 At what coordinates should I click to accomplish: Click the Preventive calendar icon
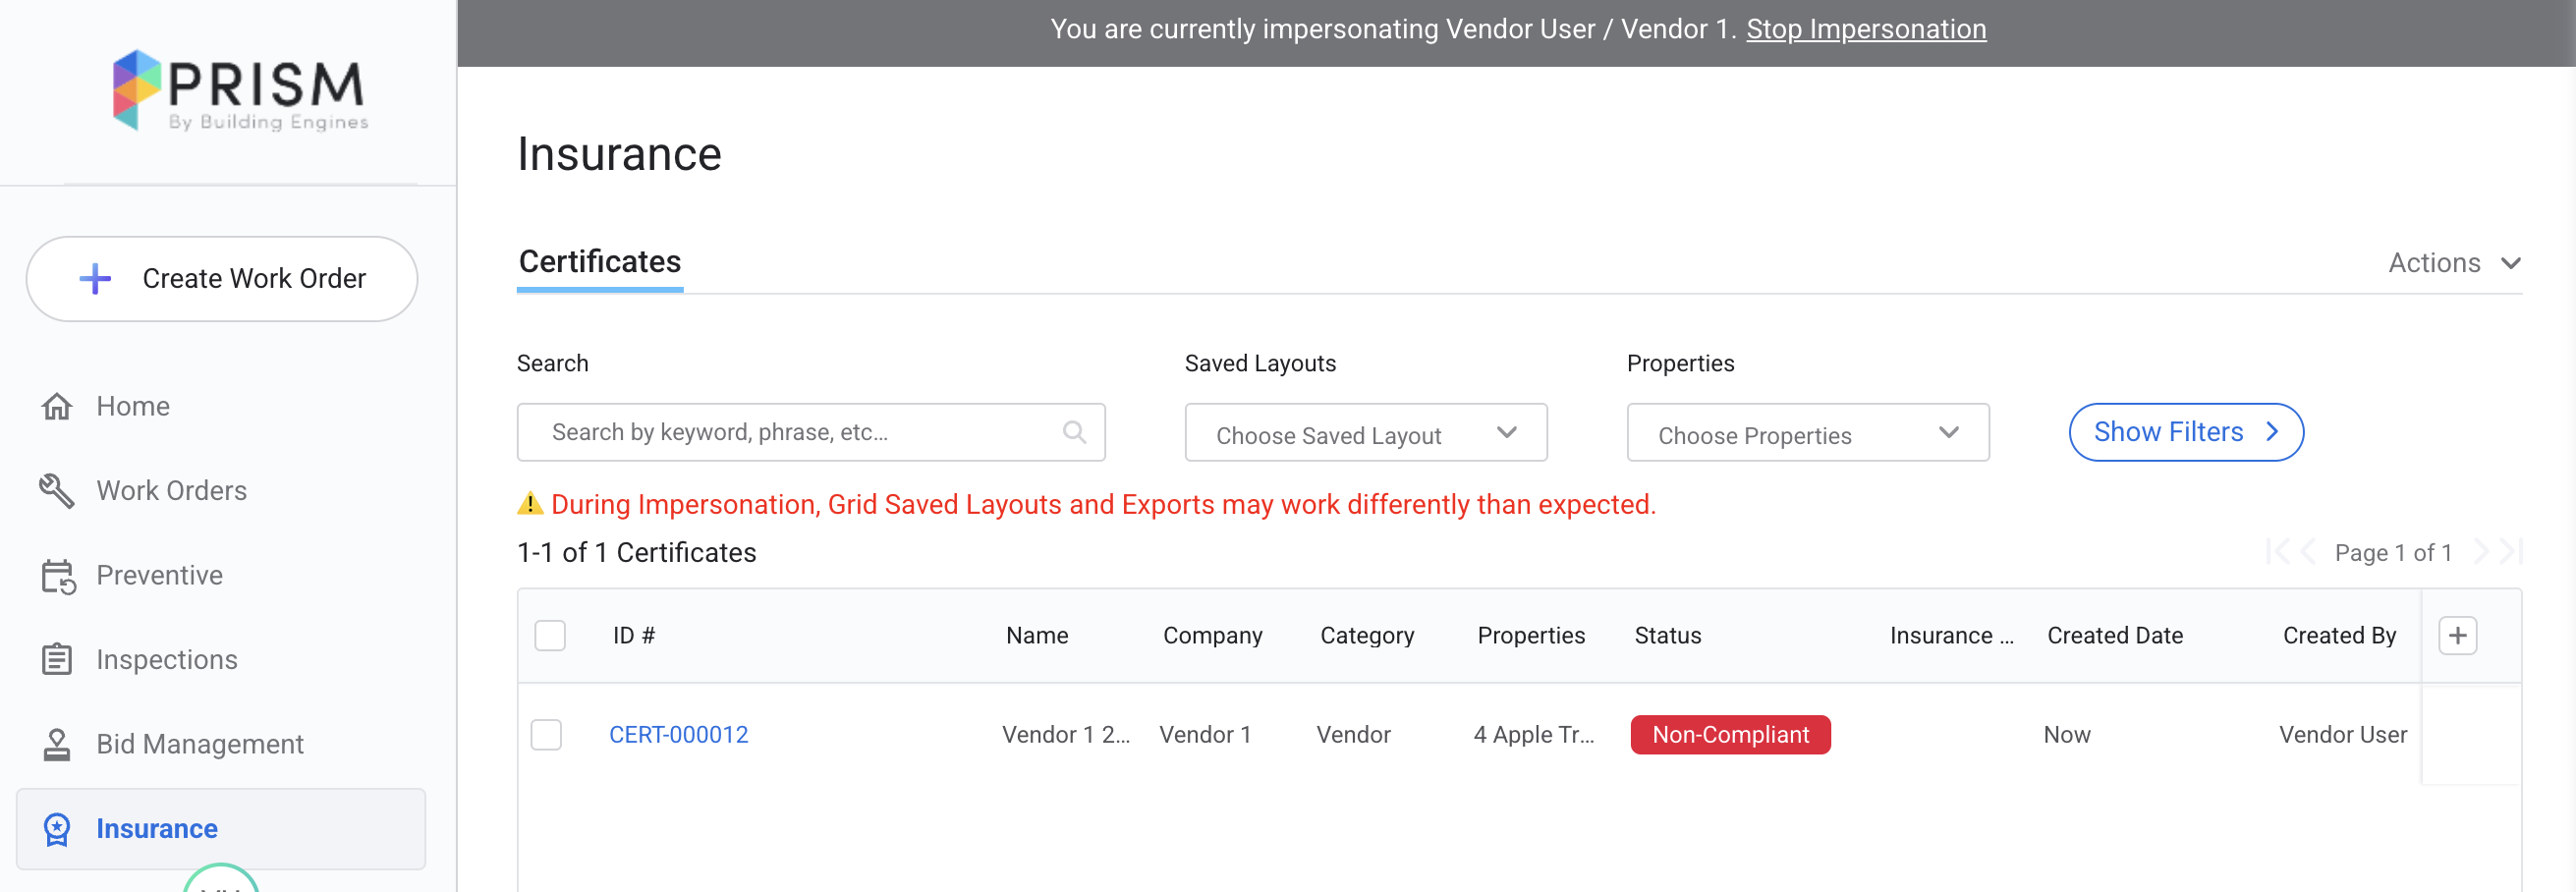click(x=57, y=576)
